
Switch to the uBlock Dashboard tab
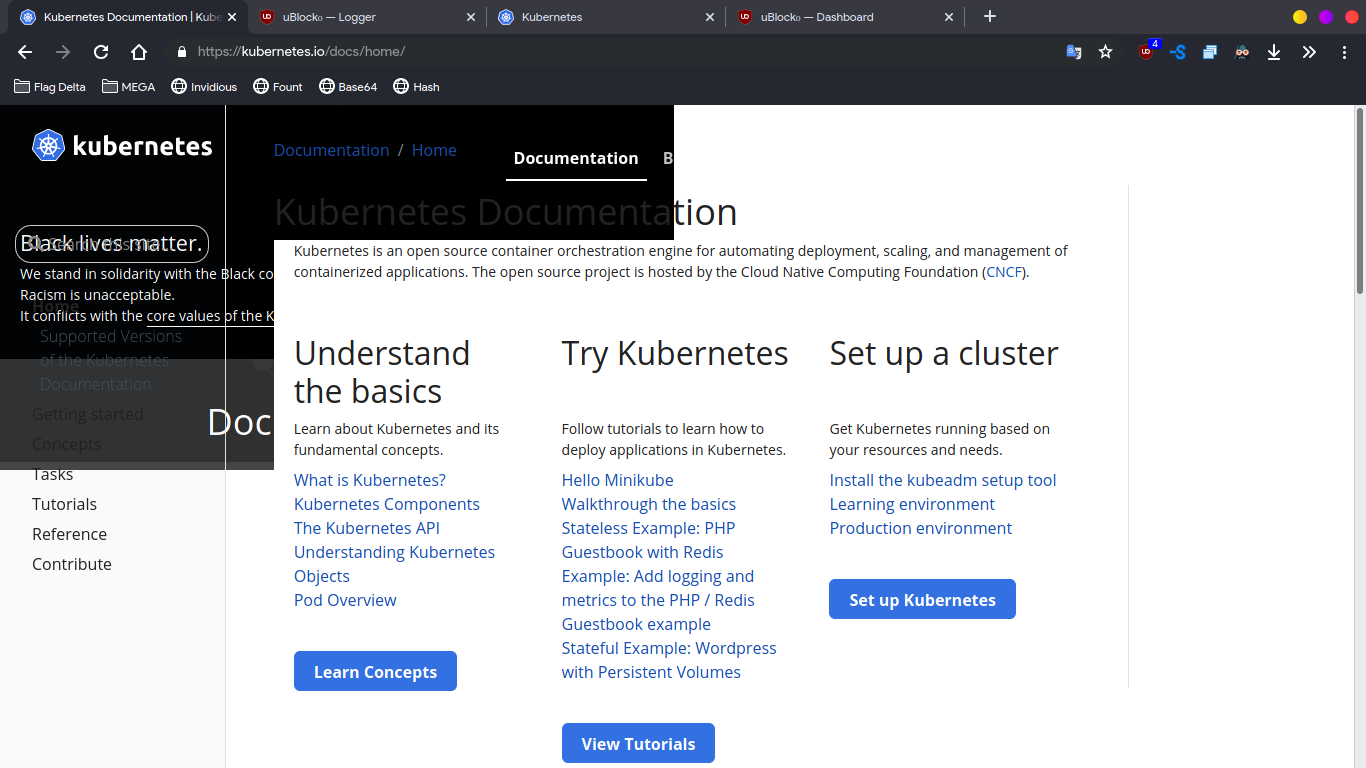coord(846,17)
